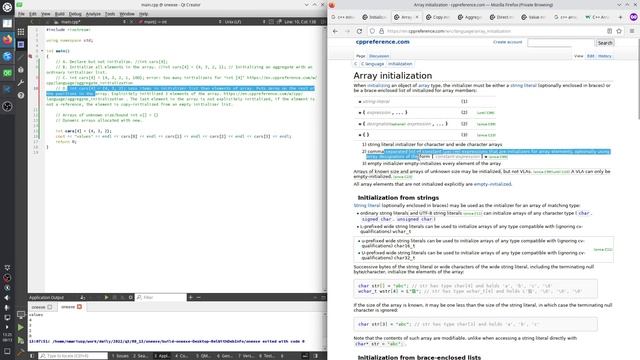Open the Build menu in Qt Creator
Image resolution: width=640 pixels, height=360 pixels.
(60, 14)
